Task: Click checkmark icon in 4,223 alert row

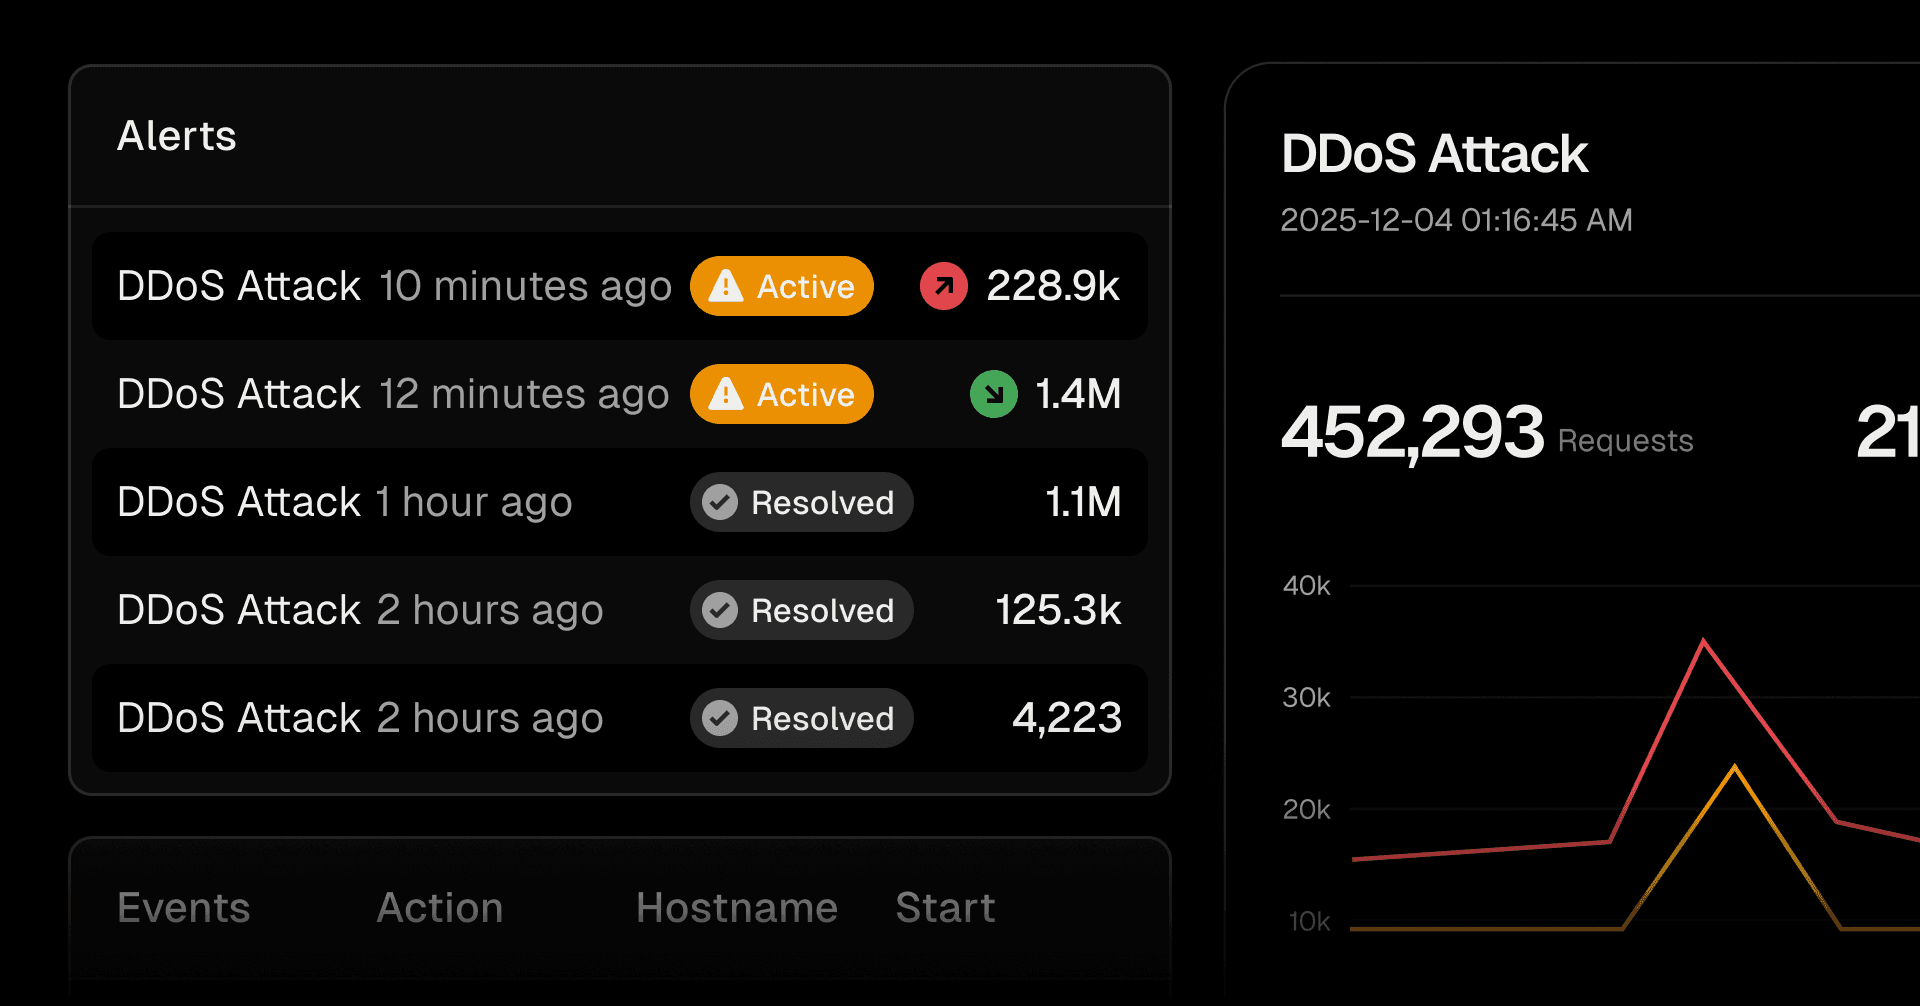Action: pos(720,718)
